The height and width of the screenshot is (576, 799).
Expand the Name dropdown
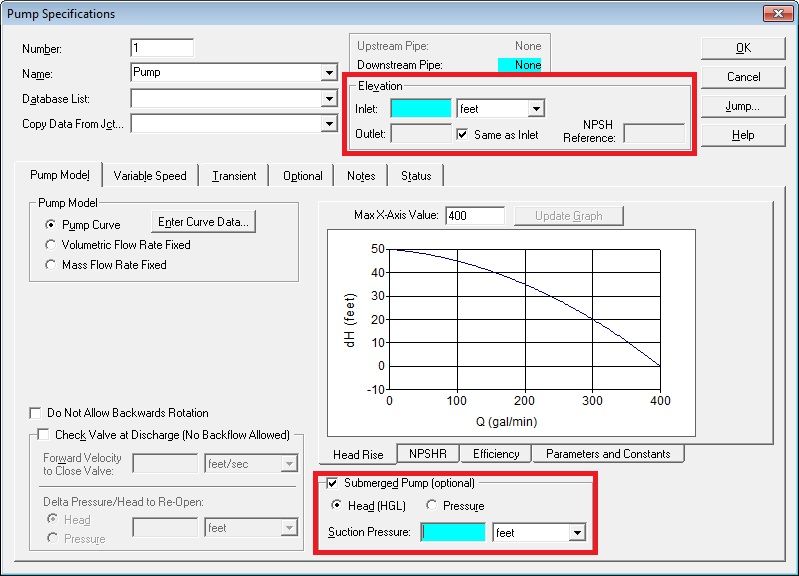(329, 73)
